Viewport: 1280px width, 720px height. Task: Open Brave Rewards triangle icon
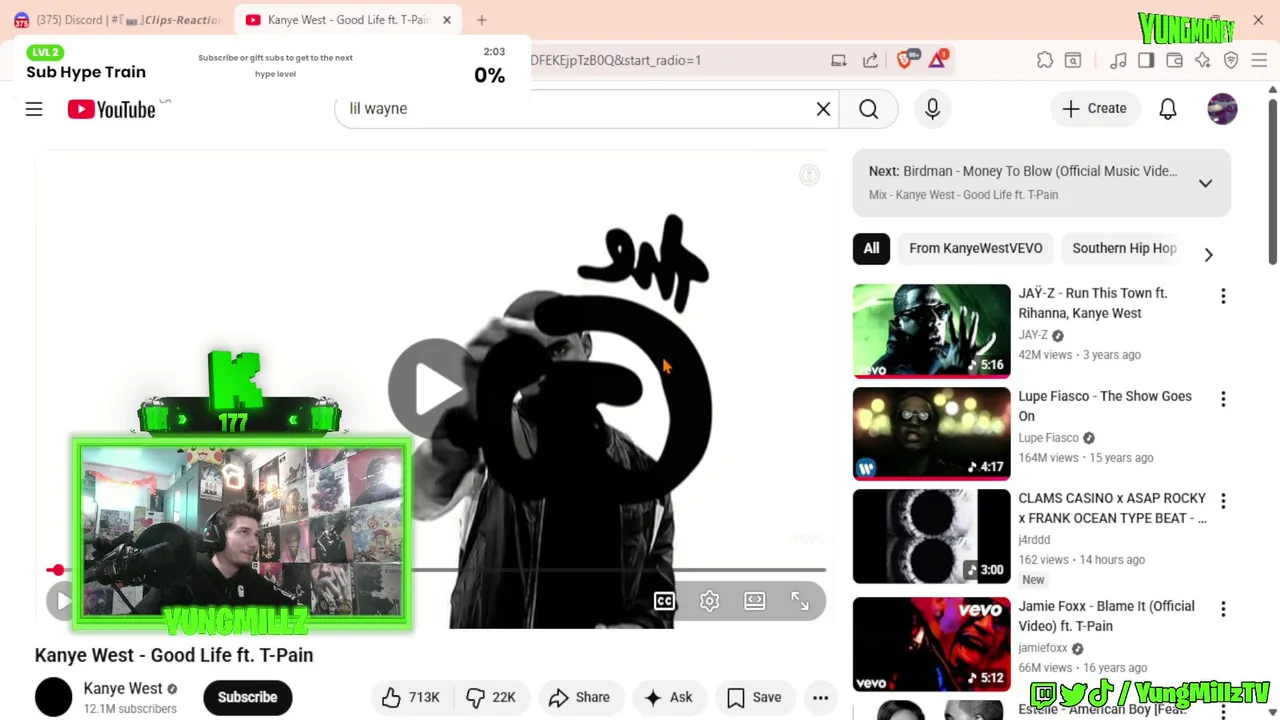[x=937, y=60]
